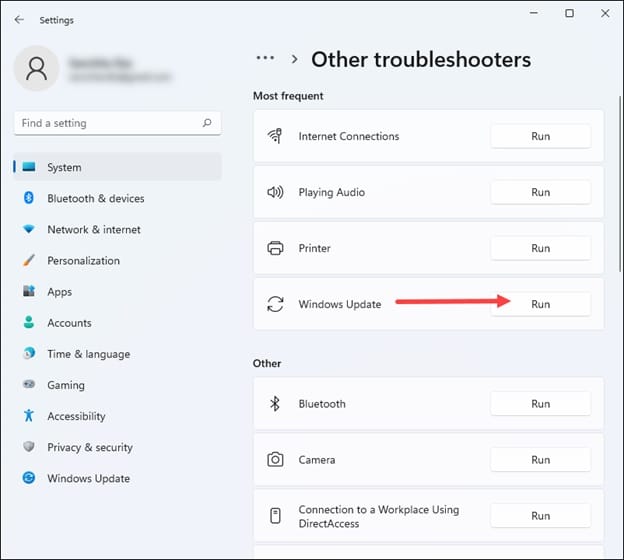Open the System settings category
The width and height of the screenshot is (624, 560).
tap(118, 167)
